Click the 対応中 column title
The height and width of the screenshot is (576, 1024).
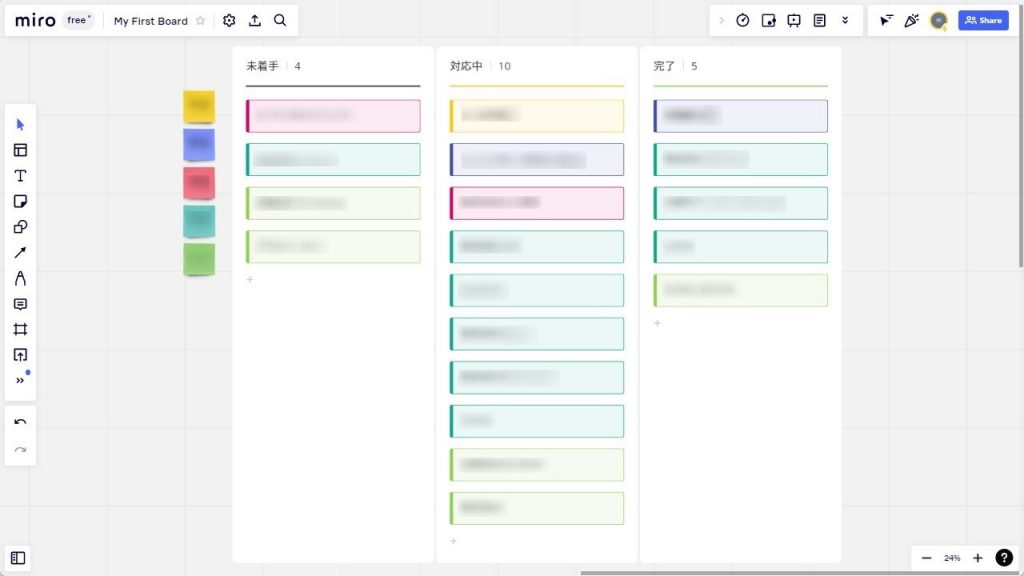tap(466, 66)
